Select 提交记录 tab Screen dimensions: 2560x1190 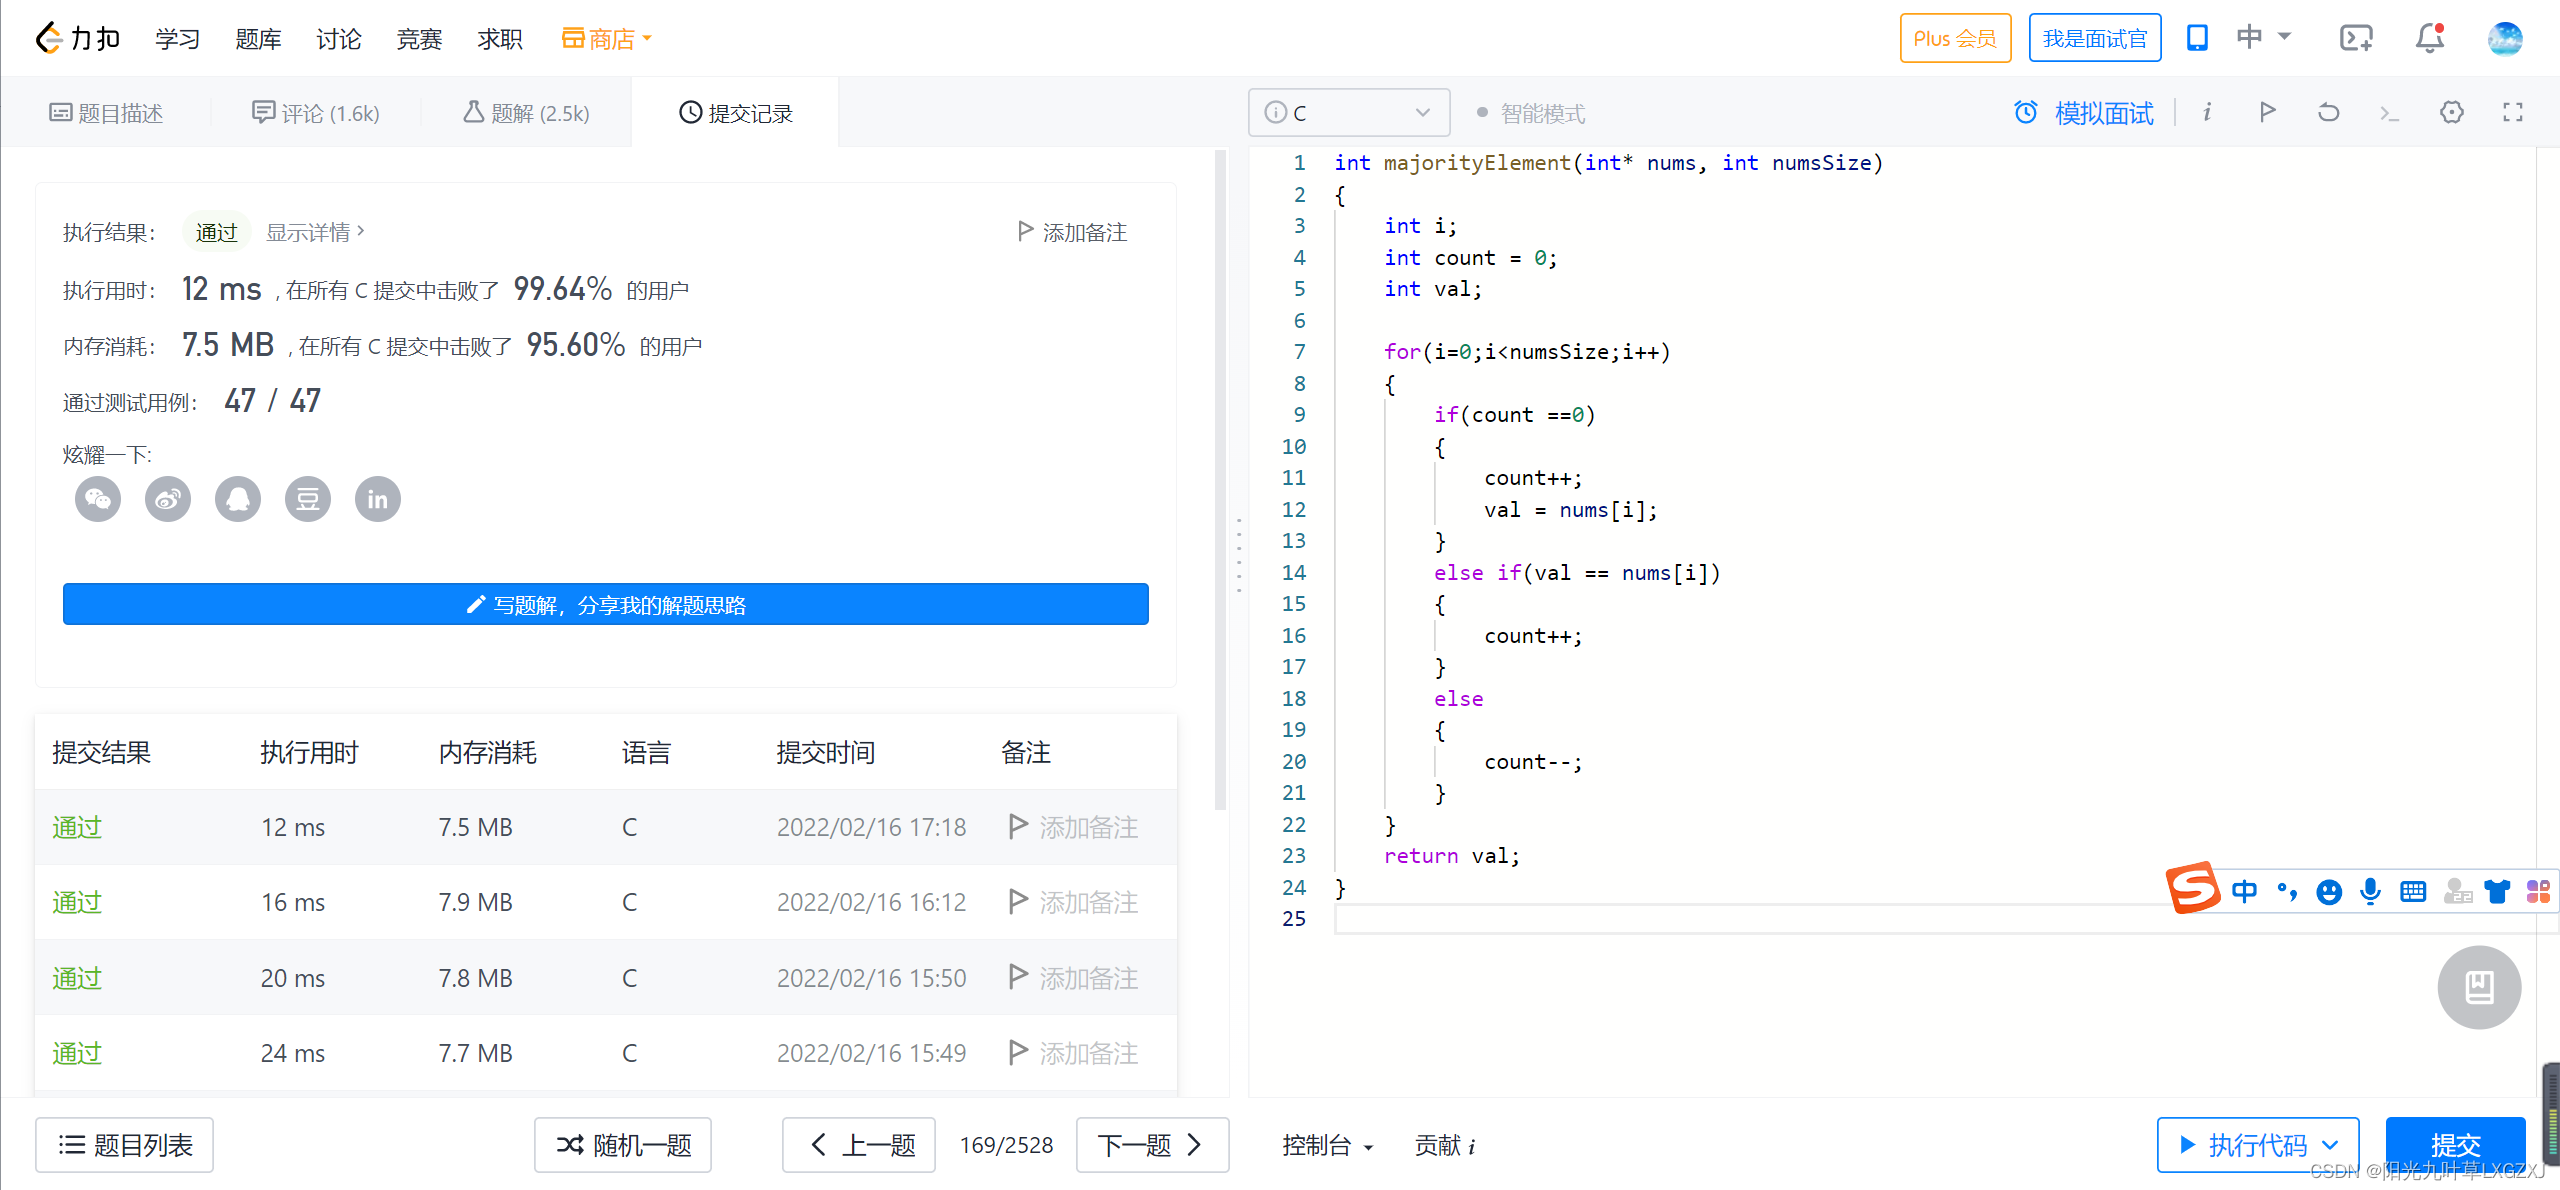pyautogui.click(x=736, y=113)
